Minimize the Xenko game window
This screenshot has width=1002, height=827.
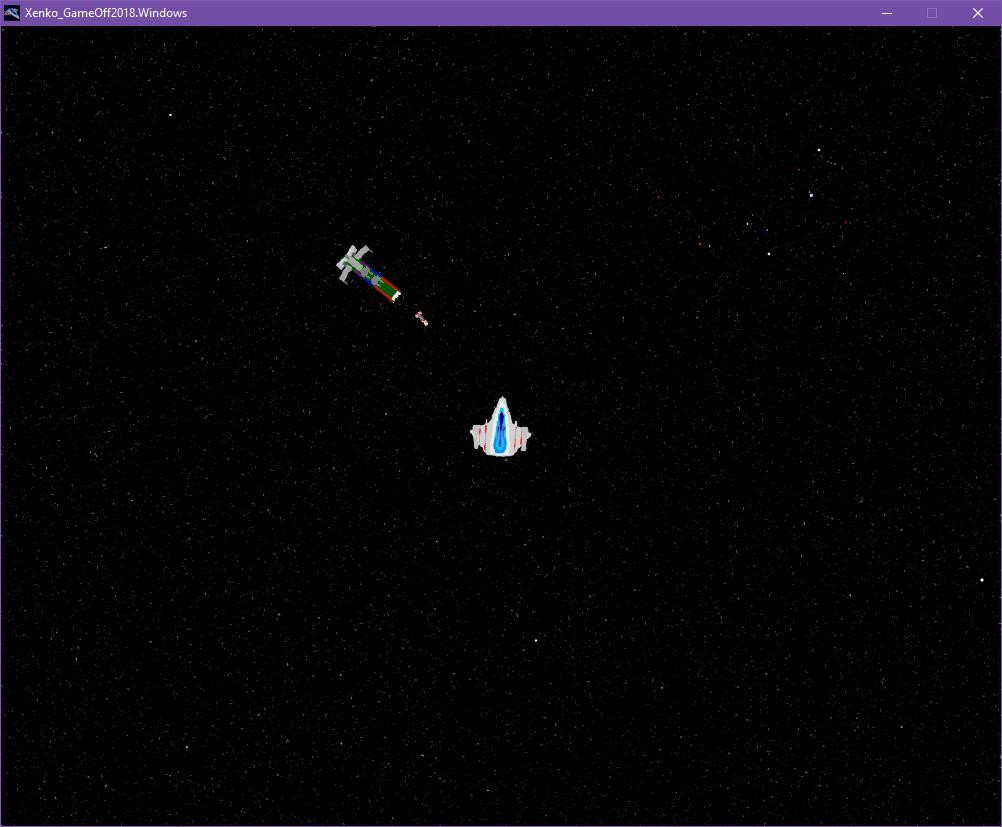click(886, 13)
